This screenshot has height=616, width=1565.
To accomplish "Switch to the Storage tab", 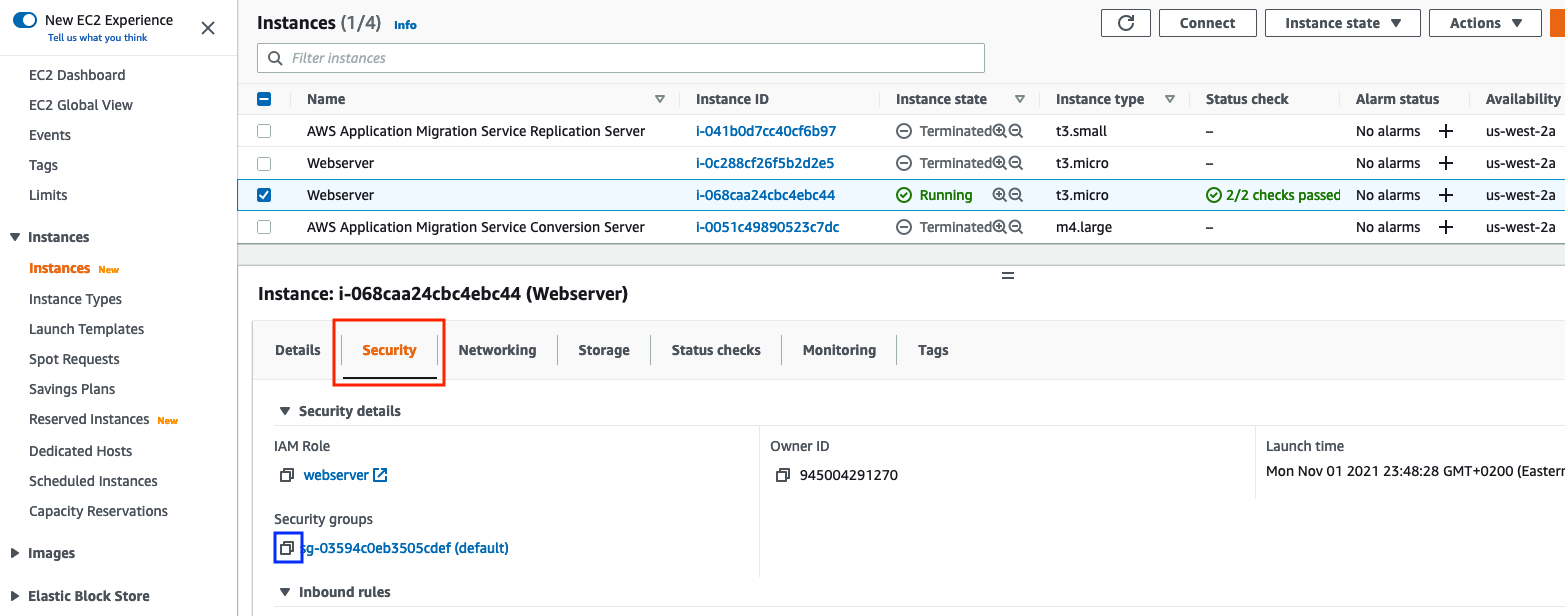I will [x=604, y=350].
